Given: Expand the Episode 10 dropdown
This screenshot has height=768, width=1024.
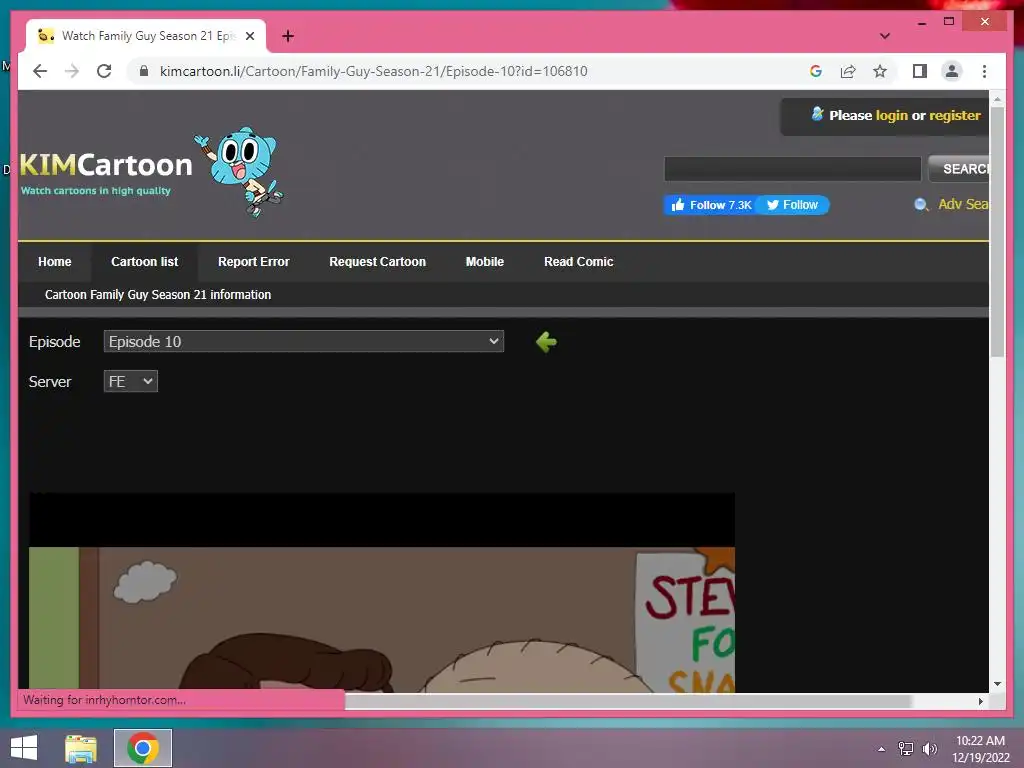Looking at the screenshot, I should (304, 342).
